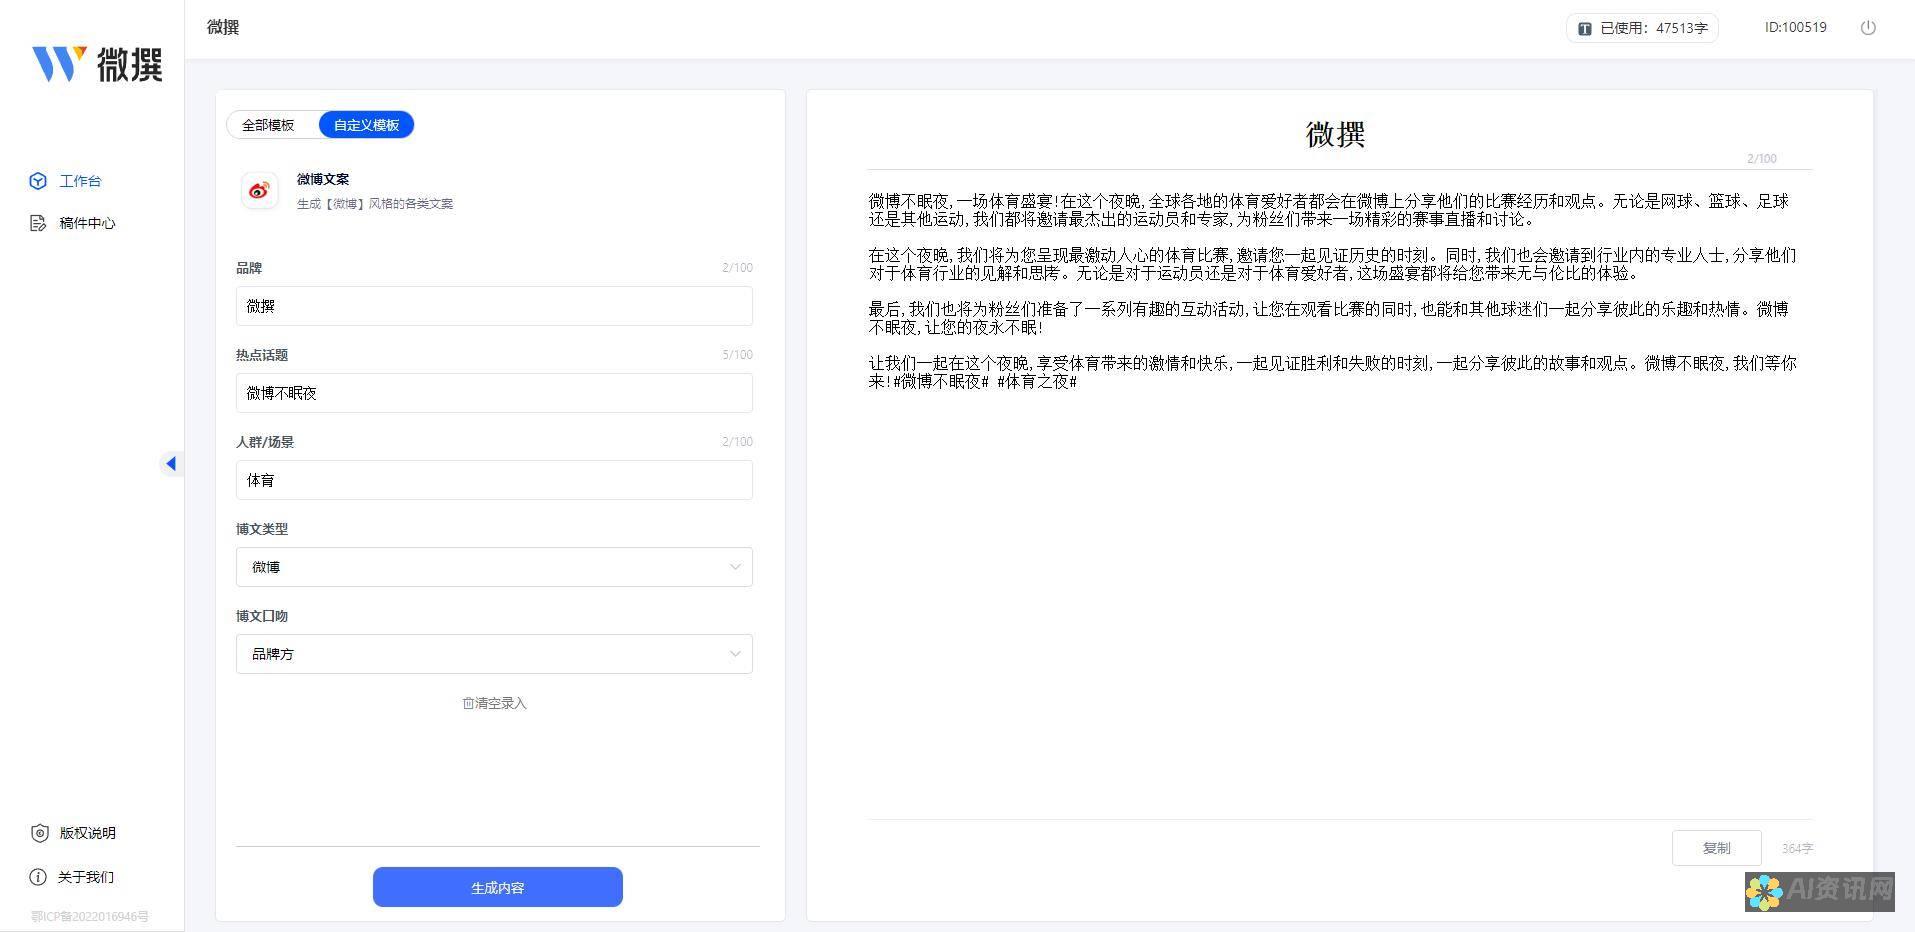The height and width of the screenshot is (932, 1915).
Task: Click the 364字 word count
Action: (1797, 849)
